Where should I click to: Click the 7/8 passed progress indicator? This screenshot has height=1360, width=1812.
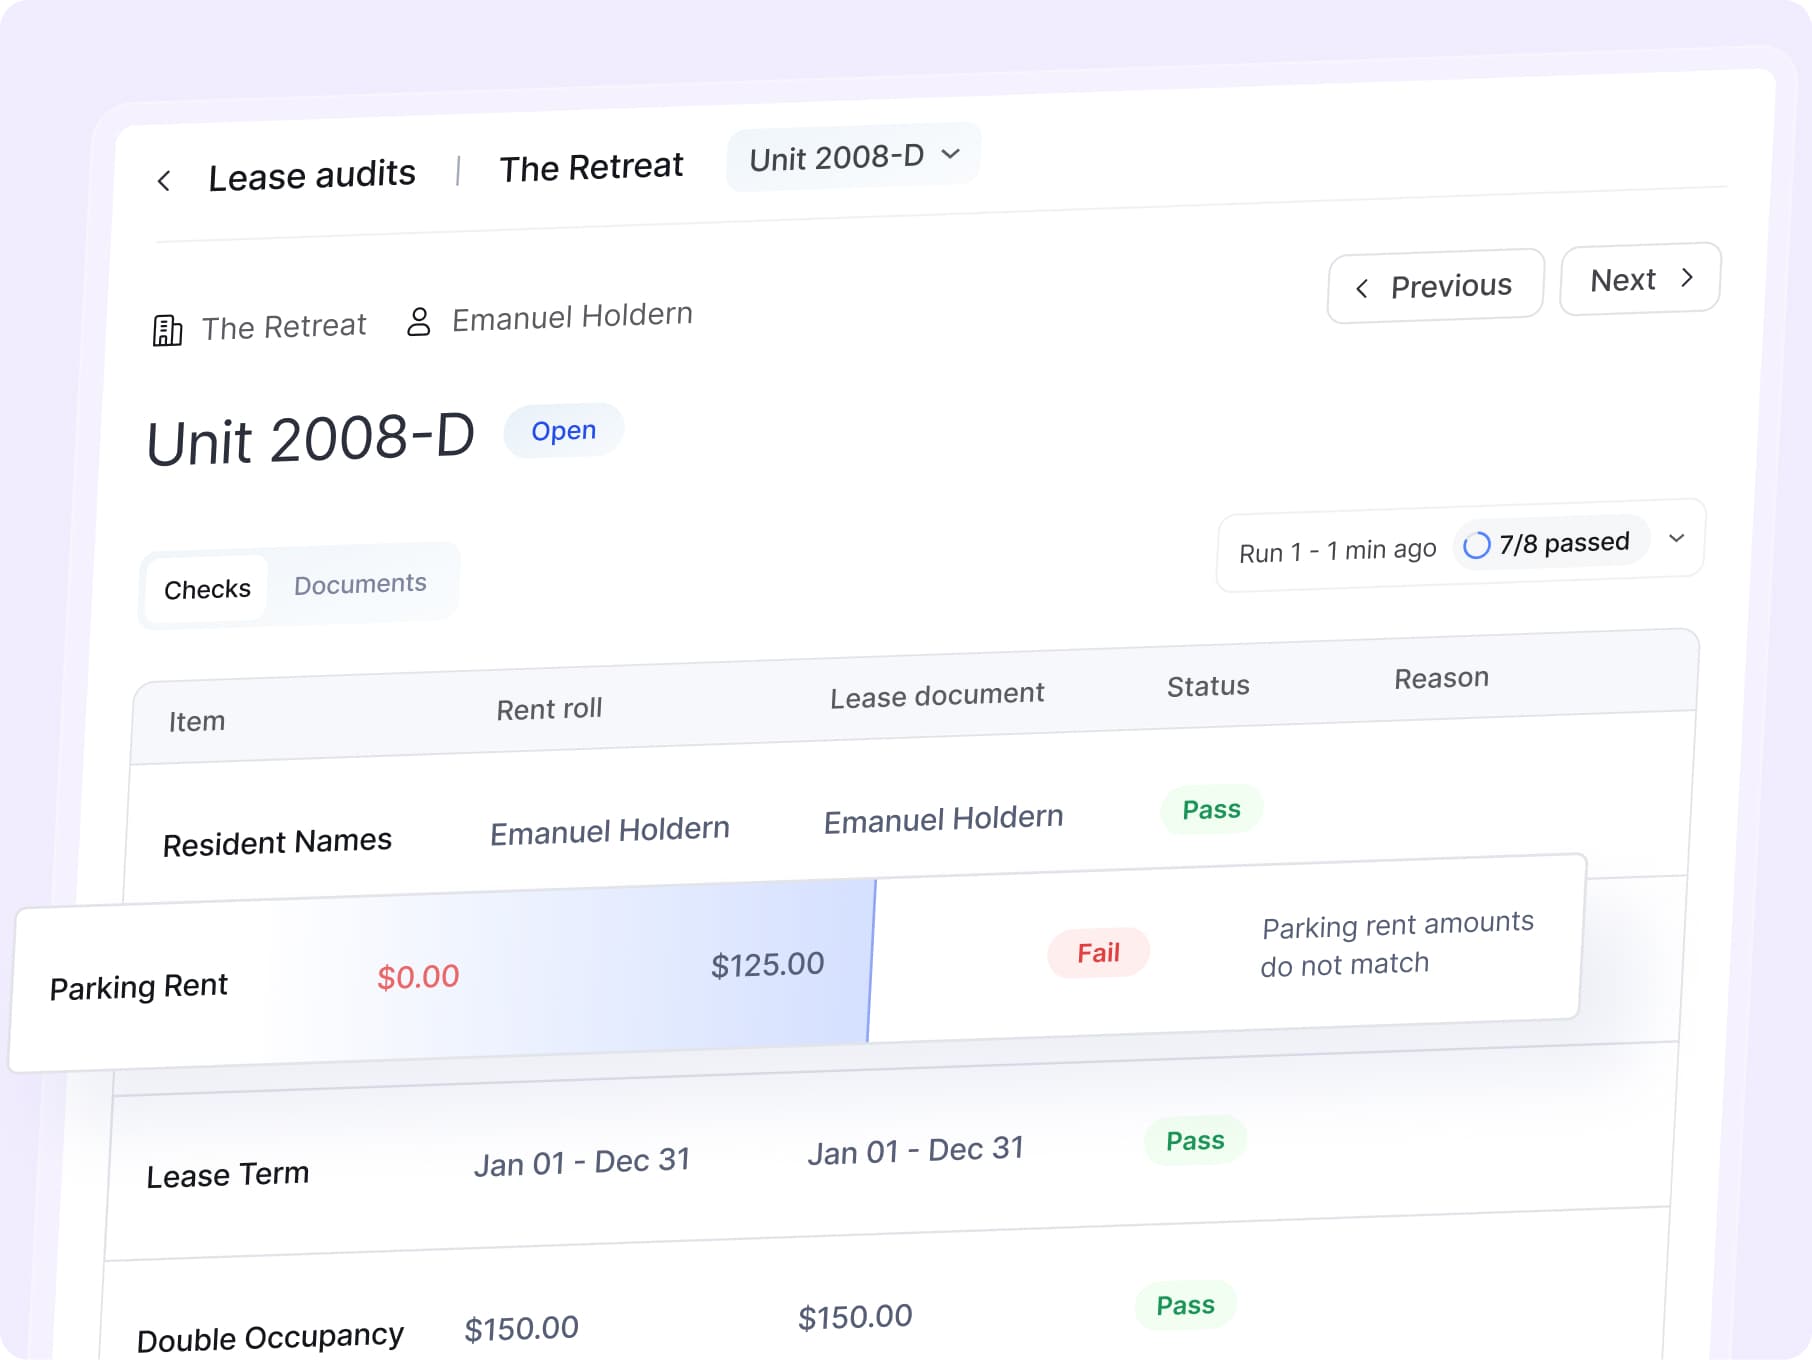tap(1551, 543)
